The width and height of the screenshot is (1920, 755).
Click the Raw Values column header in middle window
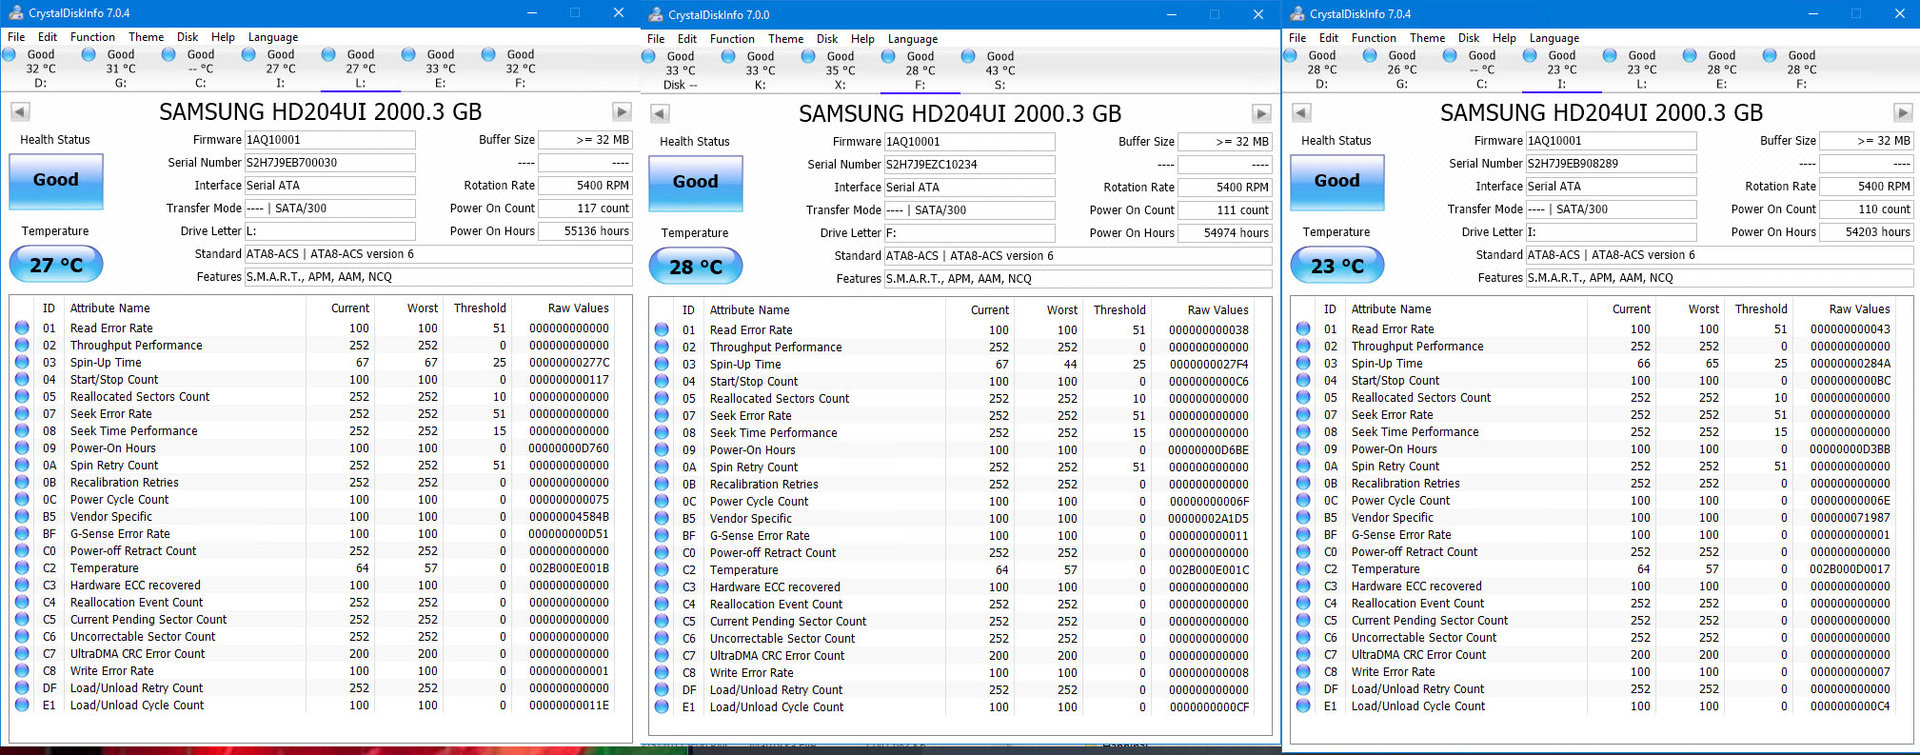point(1217,310)
